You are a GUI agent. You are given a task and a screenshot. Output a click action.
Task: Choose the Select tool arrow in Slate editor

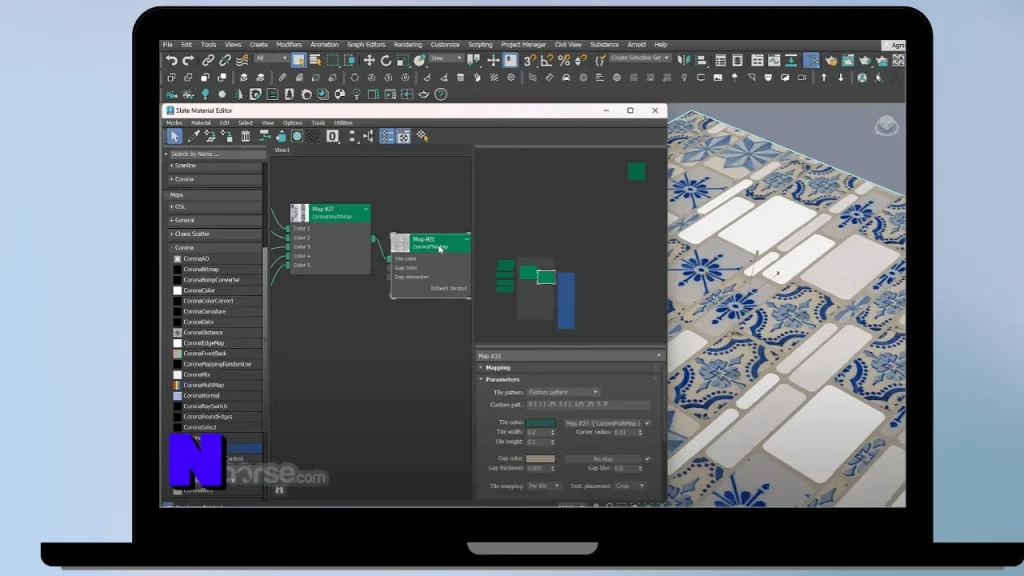pos(174,136)
